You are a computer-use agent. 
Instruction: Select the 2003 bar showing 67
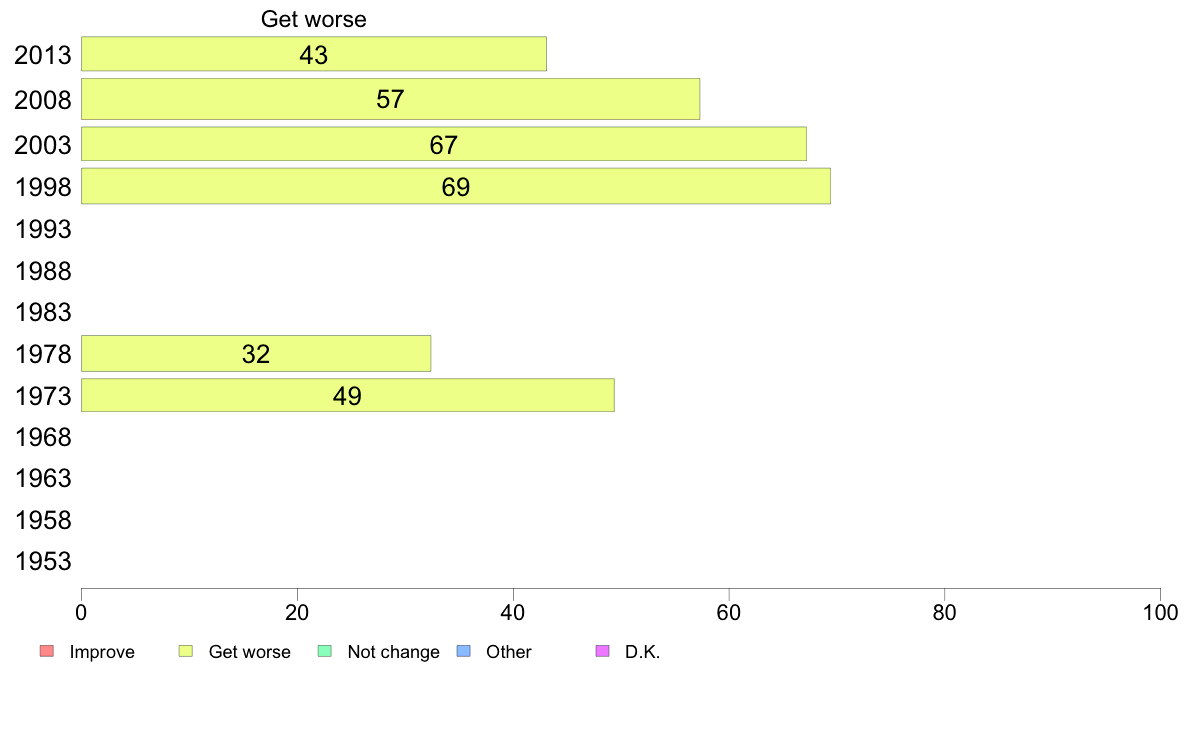(x=444, y=144)
